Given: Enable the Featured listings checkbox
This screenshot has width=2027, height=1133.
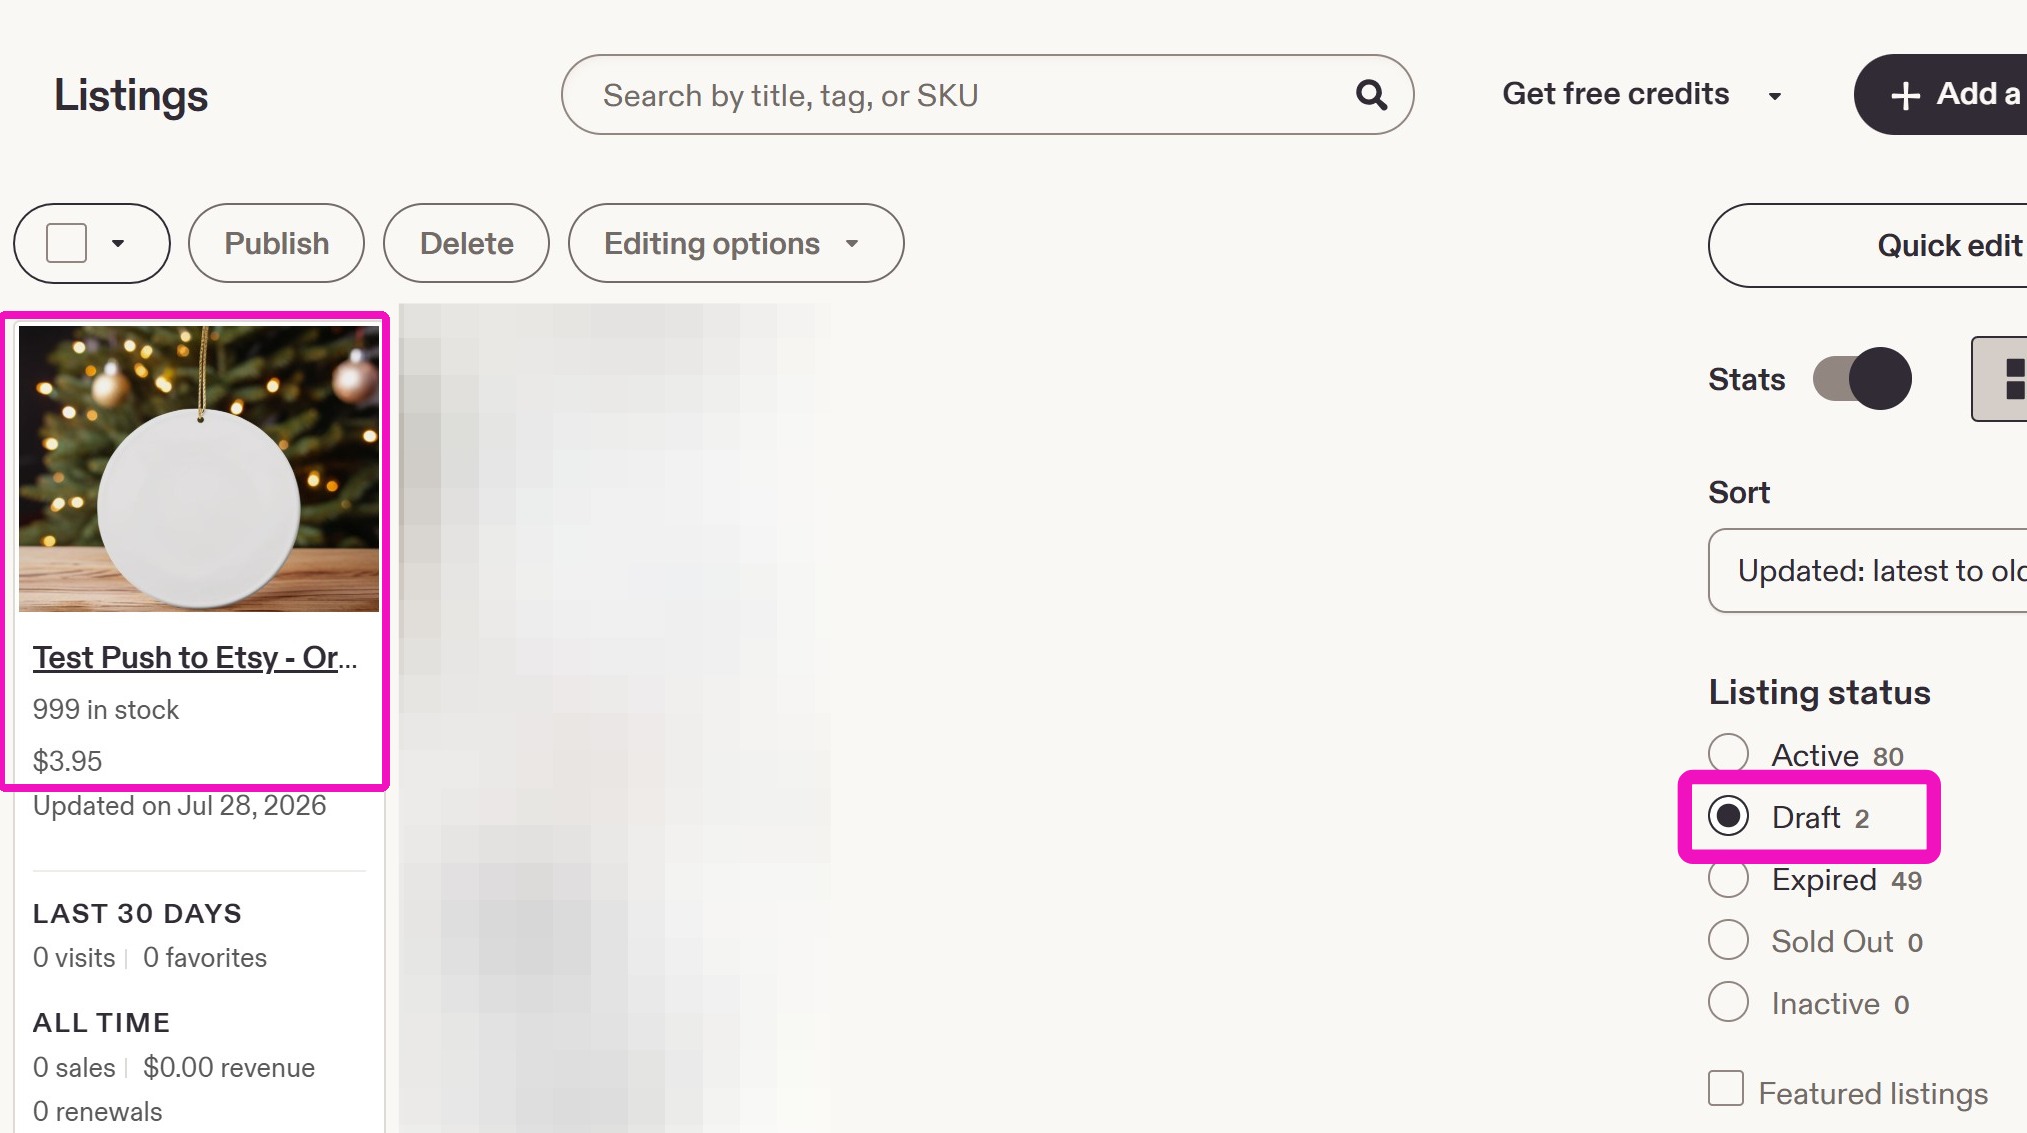Looking at the screenshot, I should 1726,1088.
